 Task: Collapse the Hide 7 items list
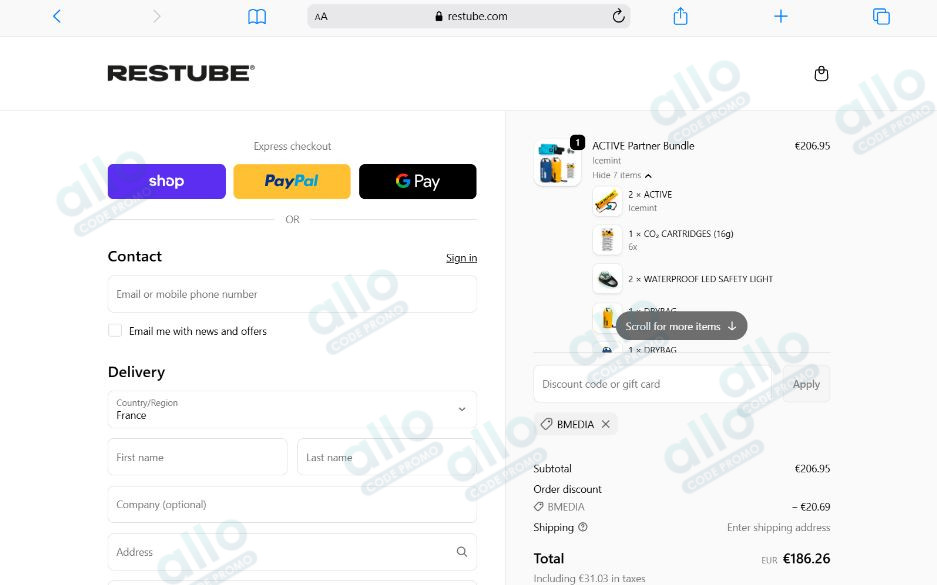coord(621,175)
